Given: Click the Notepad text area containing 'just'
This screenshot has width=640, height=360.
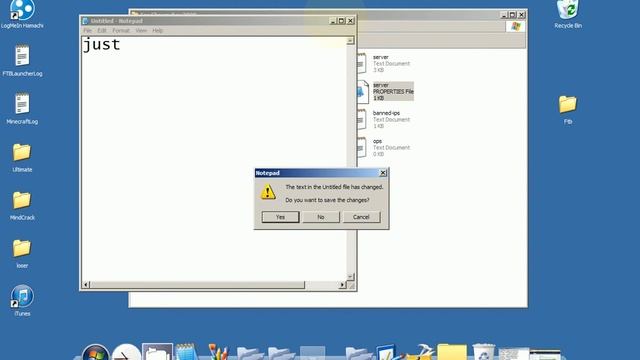Looking at the screenshot, I should 214,158.
